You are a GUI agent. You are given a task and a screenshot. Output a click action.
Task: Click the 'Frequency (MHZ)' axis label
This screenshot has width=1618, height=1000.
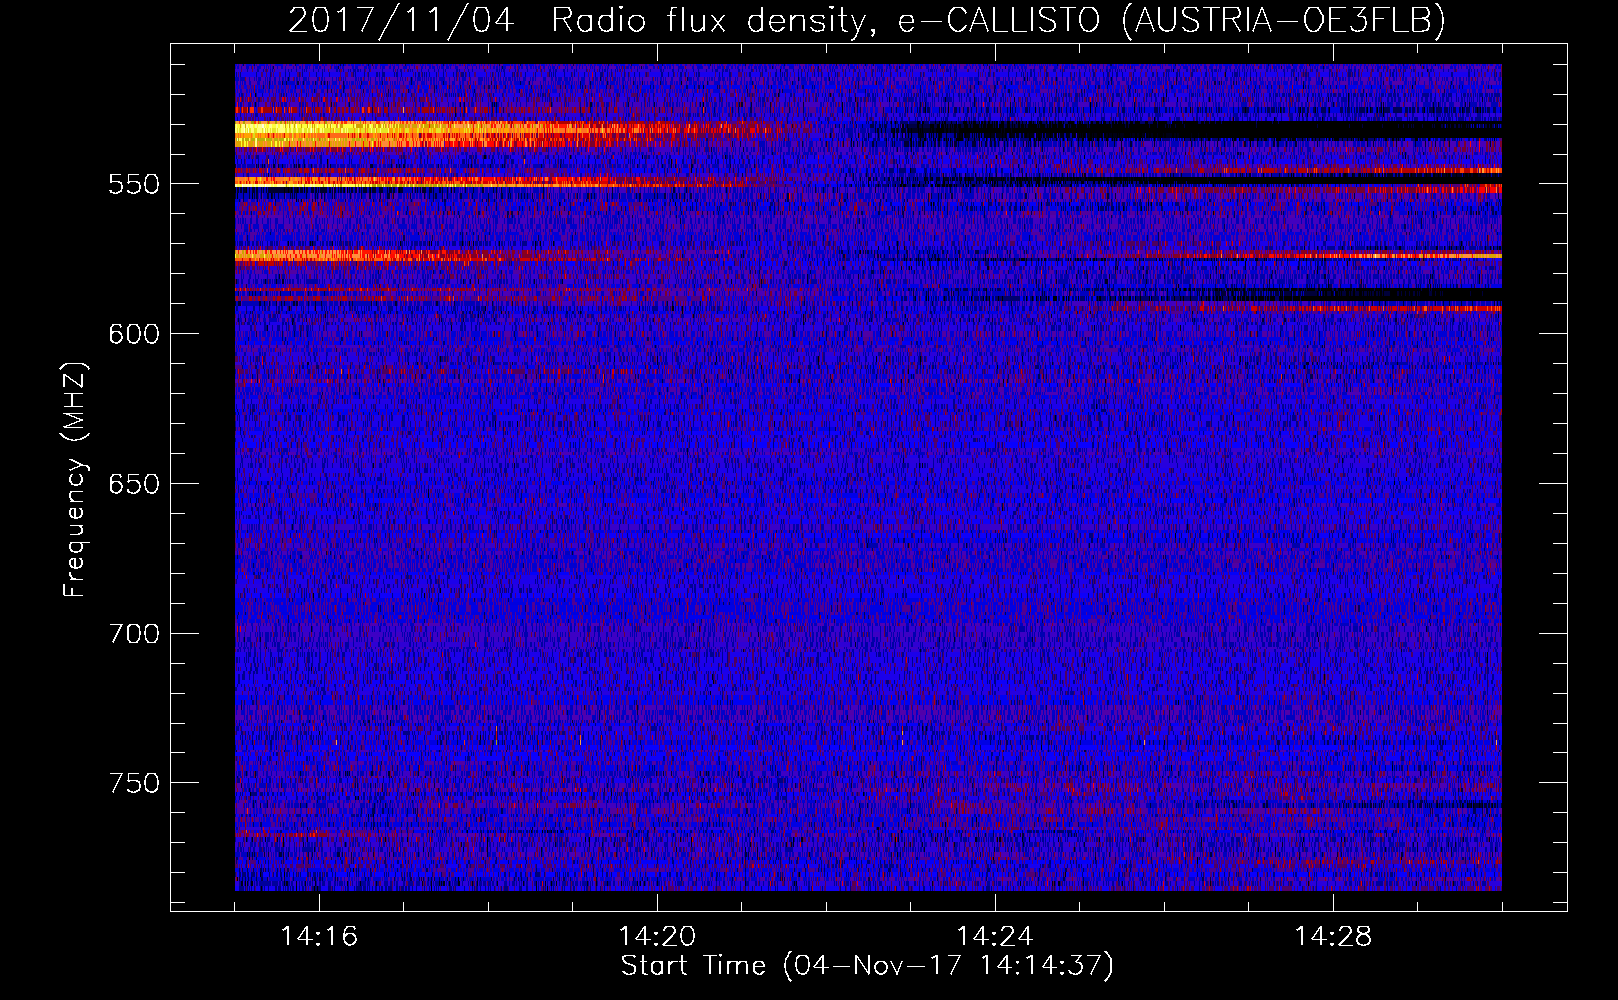[x=75, y=479]
